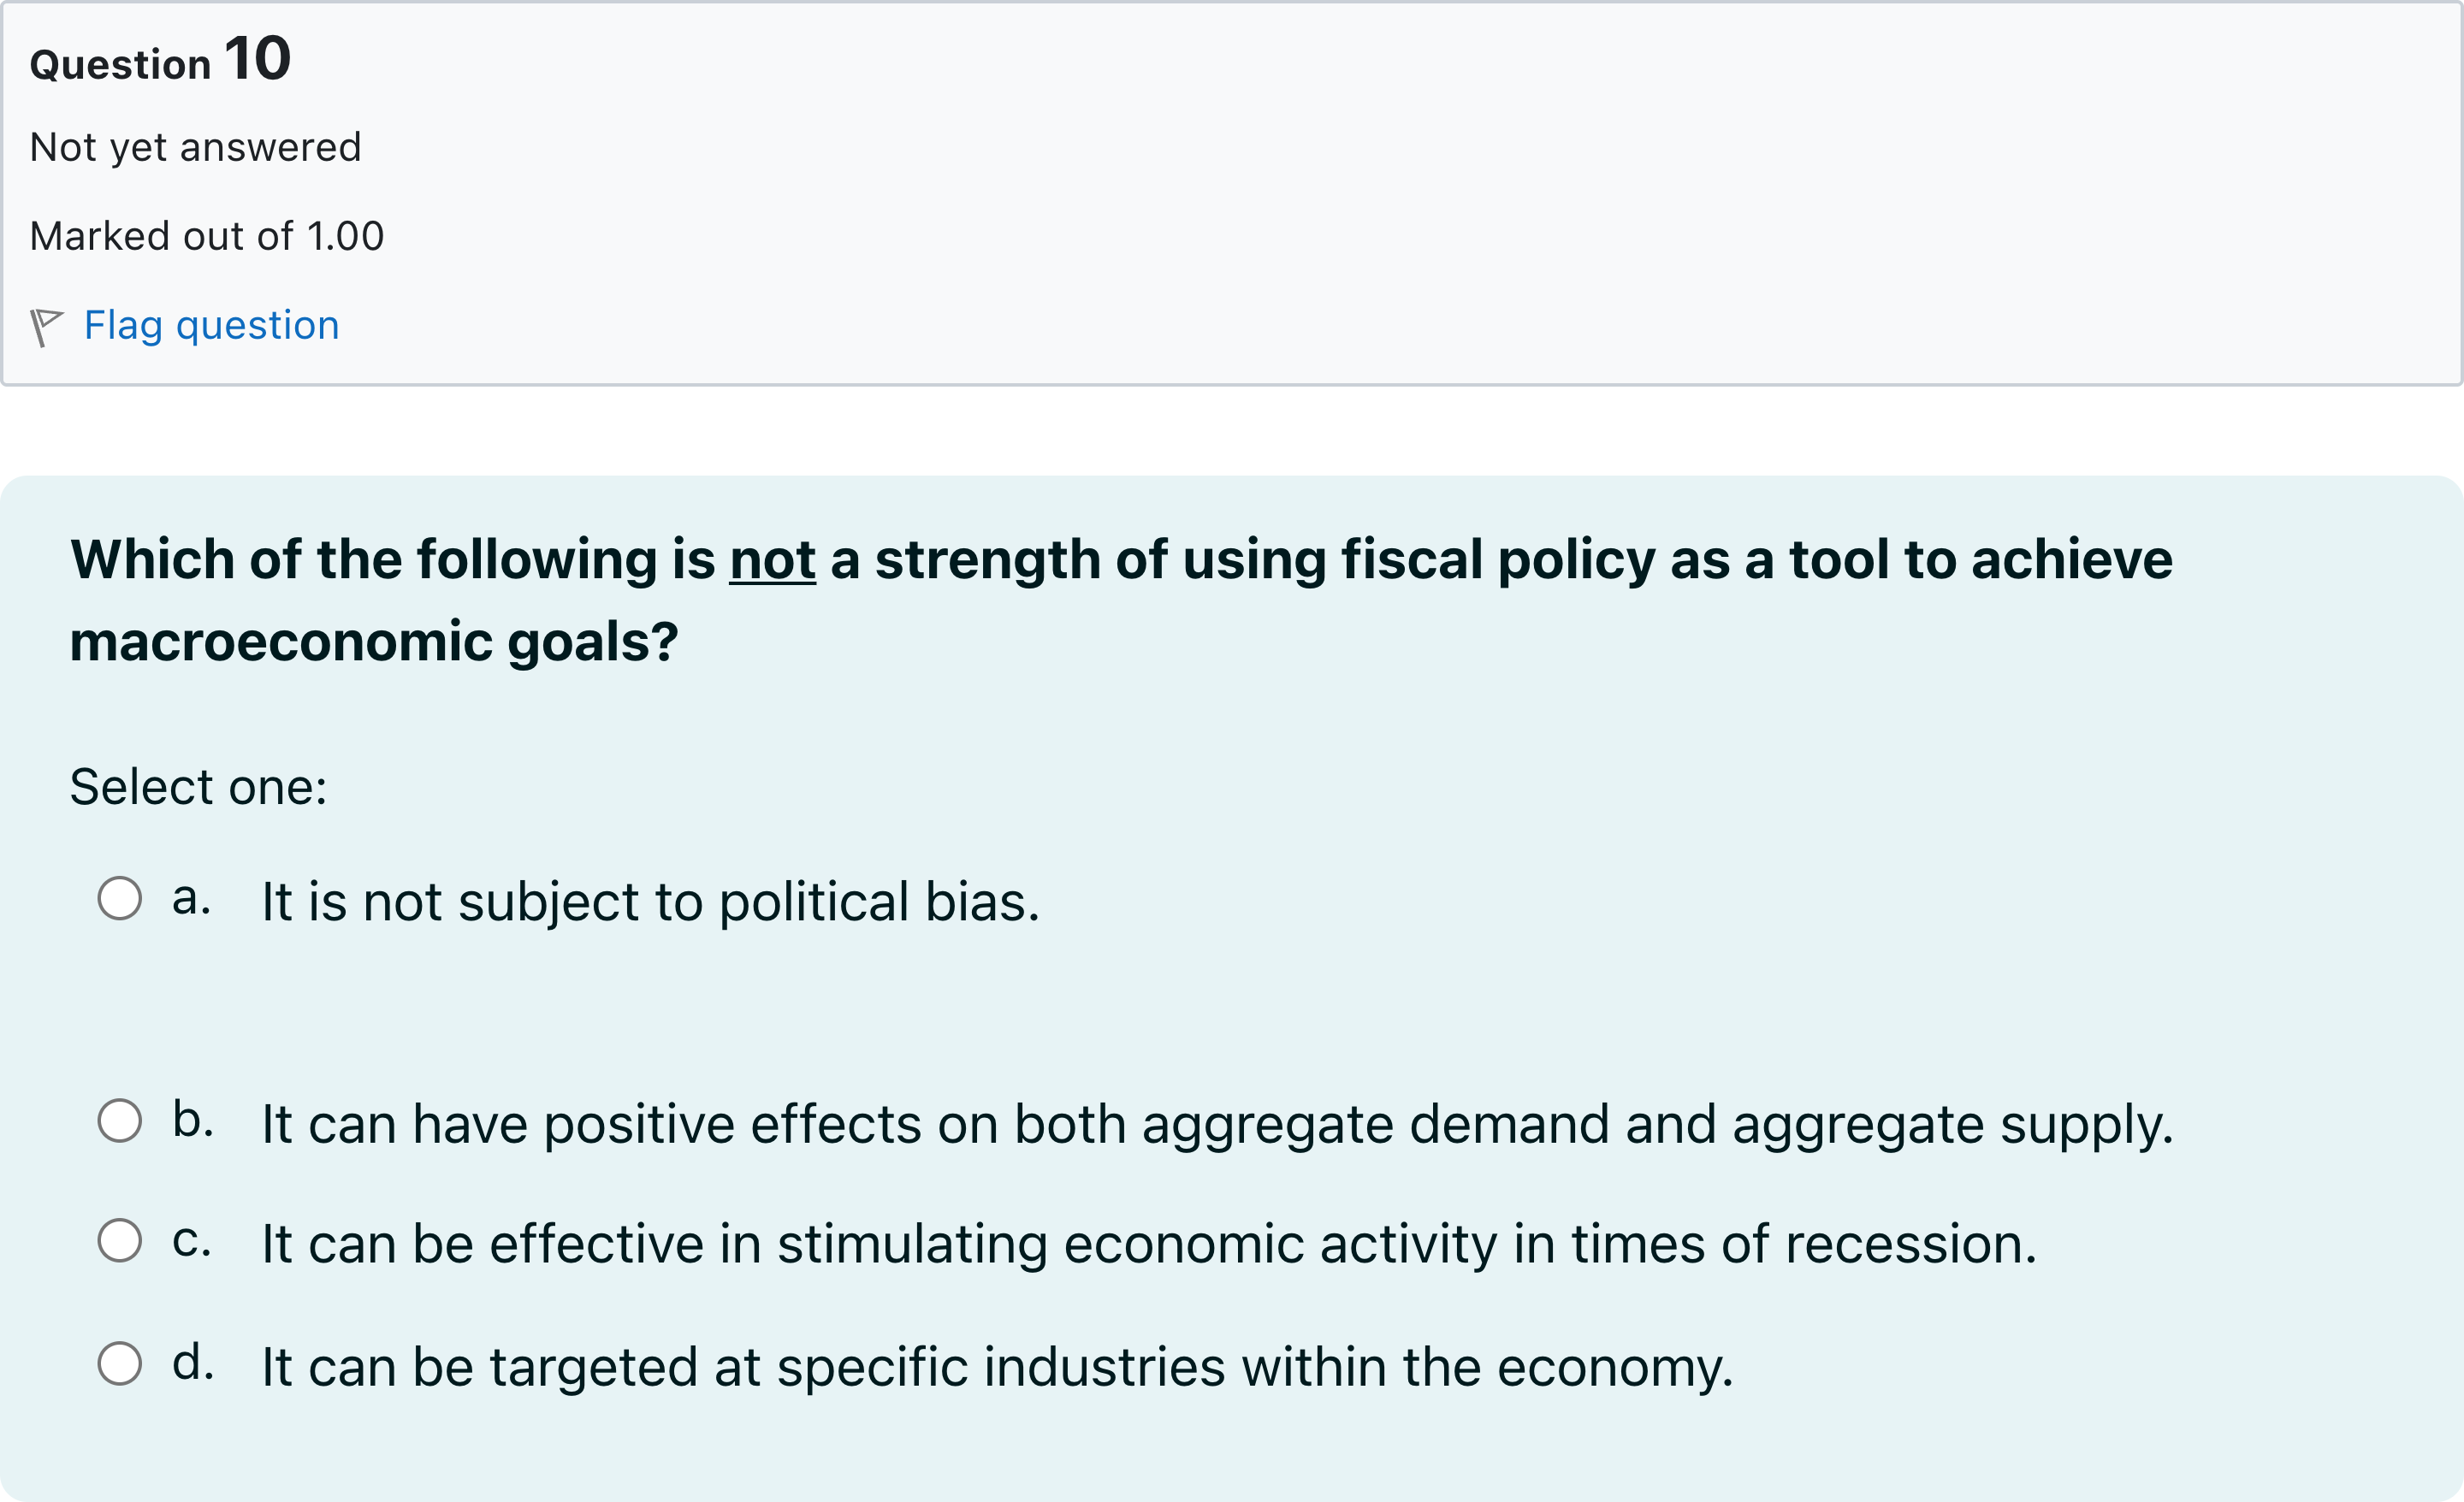Open the Flag question link
Screen dimensions: 2464x1502
(211, 326)
